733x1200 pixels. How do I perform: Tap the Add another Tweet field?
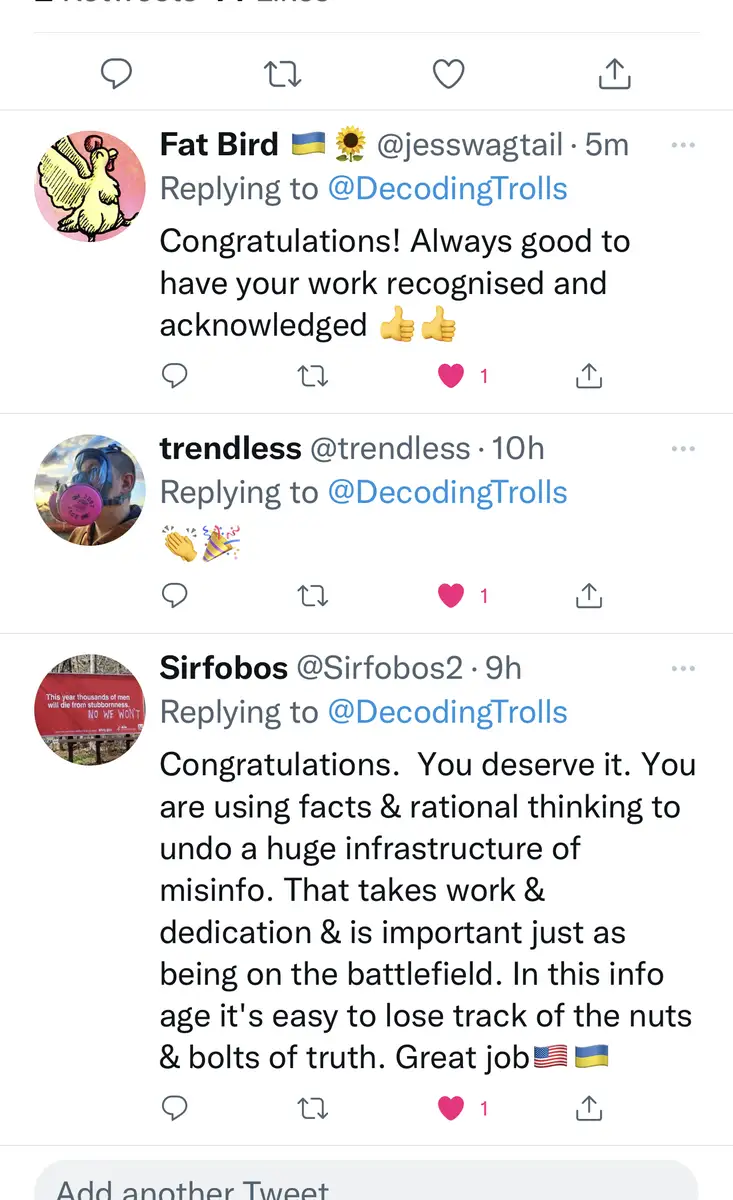[366, 1187]
